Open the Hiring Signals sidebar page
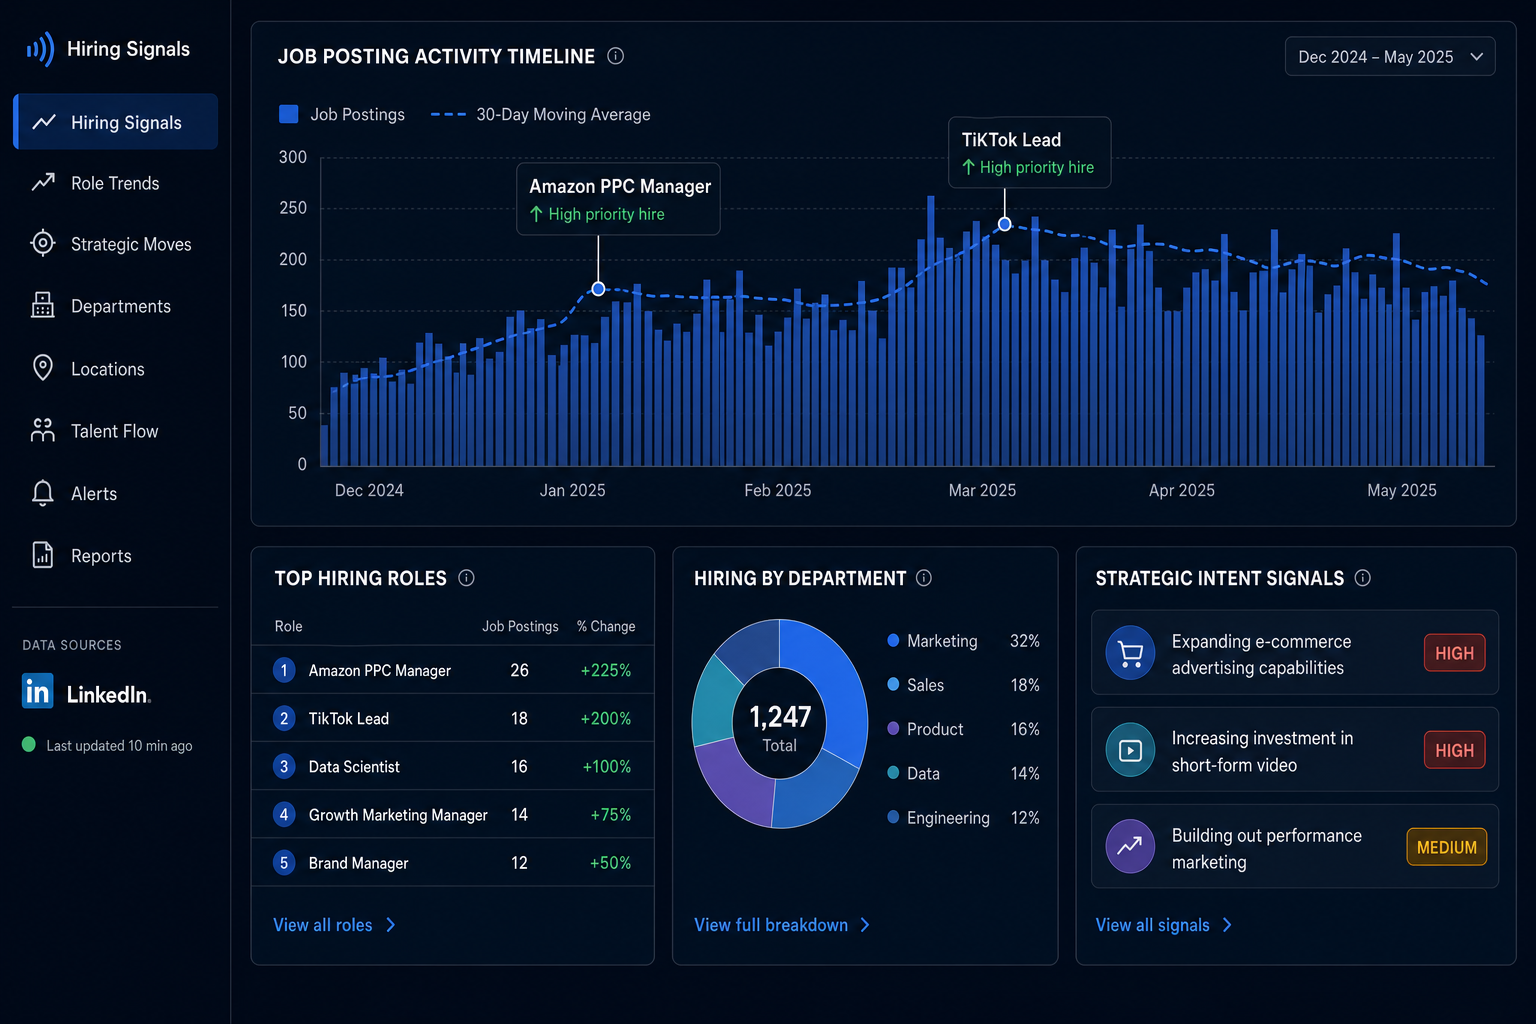This screenshot has height=1024, width=1536. [116, 122]
